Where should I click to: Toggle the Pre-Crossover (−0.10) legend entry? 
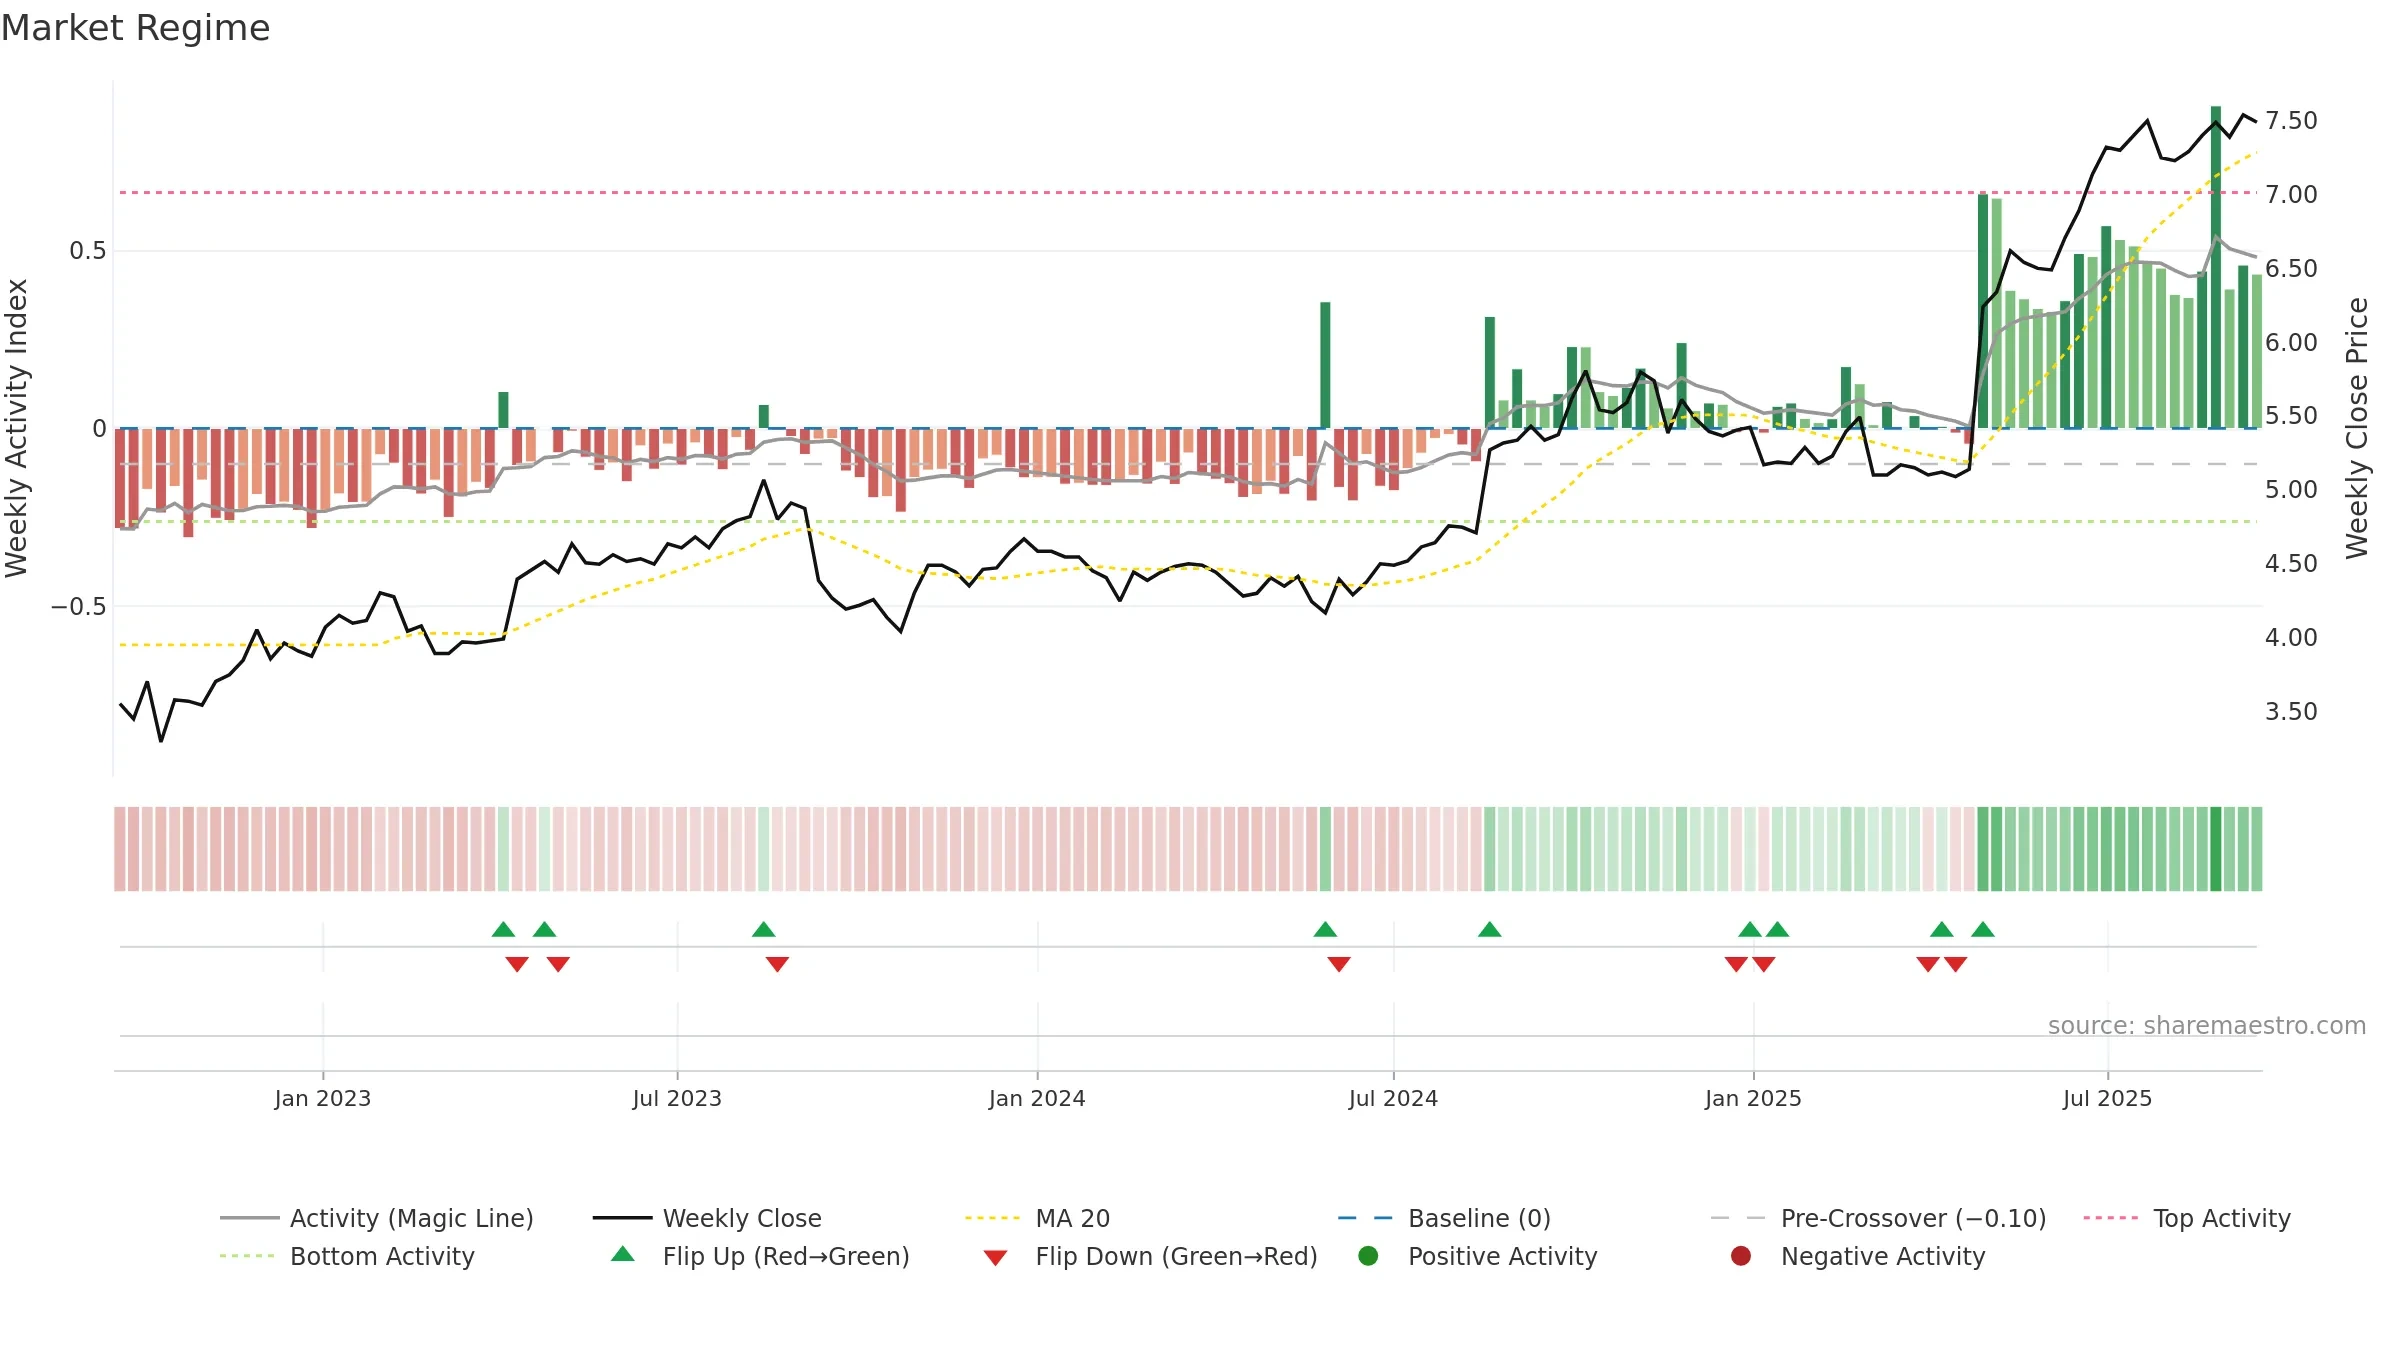(x=1878, y=1218)
